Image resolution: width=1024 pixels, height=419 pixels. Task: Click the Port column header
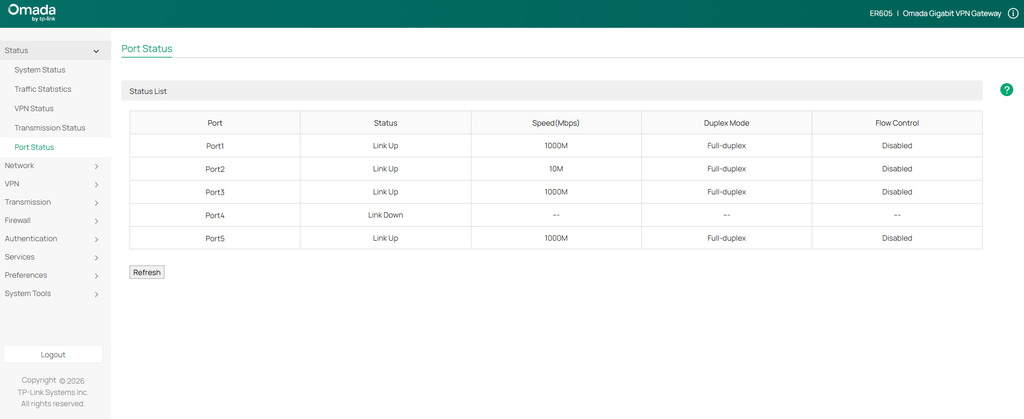[215, 123]
